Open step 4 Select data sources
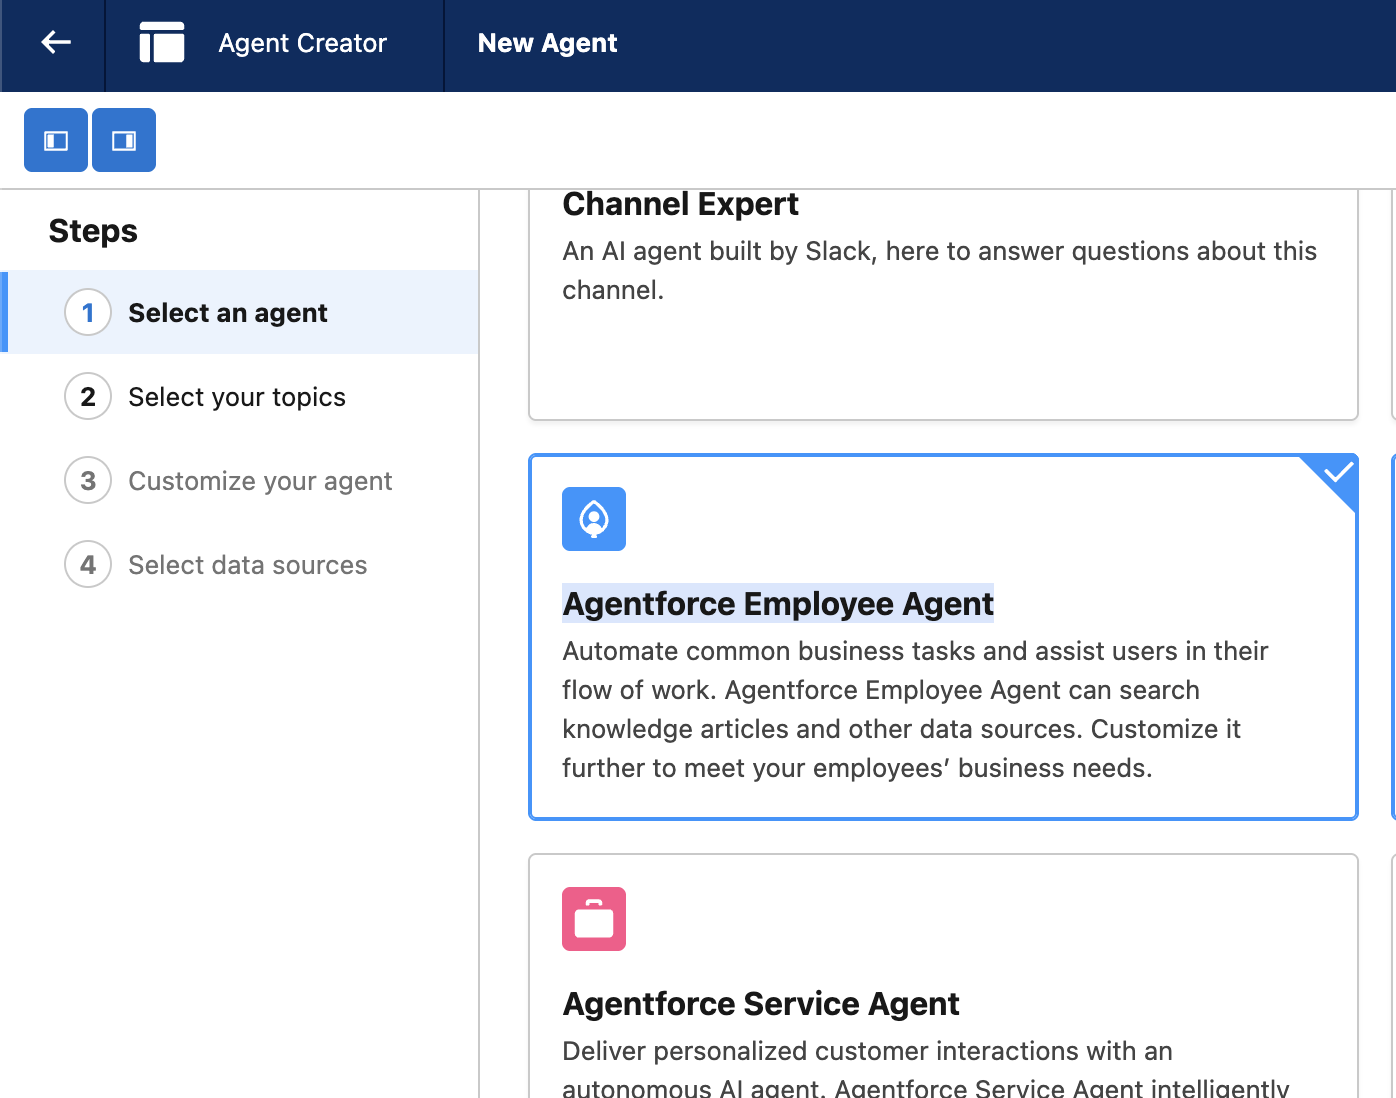 click(x=247, y=564)
